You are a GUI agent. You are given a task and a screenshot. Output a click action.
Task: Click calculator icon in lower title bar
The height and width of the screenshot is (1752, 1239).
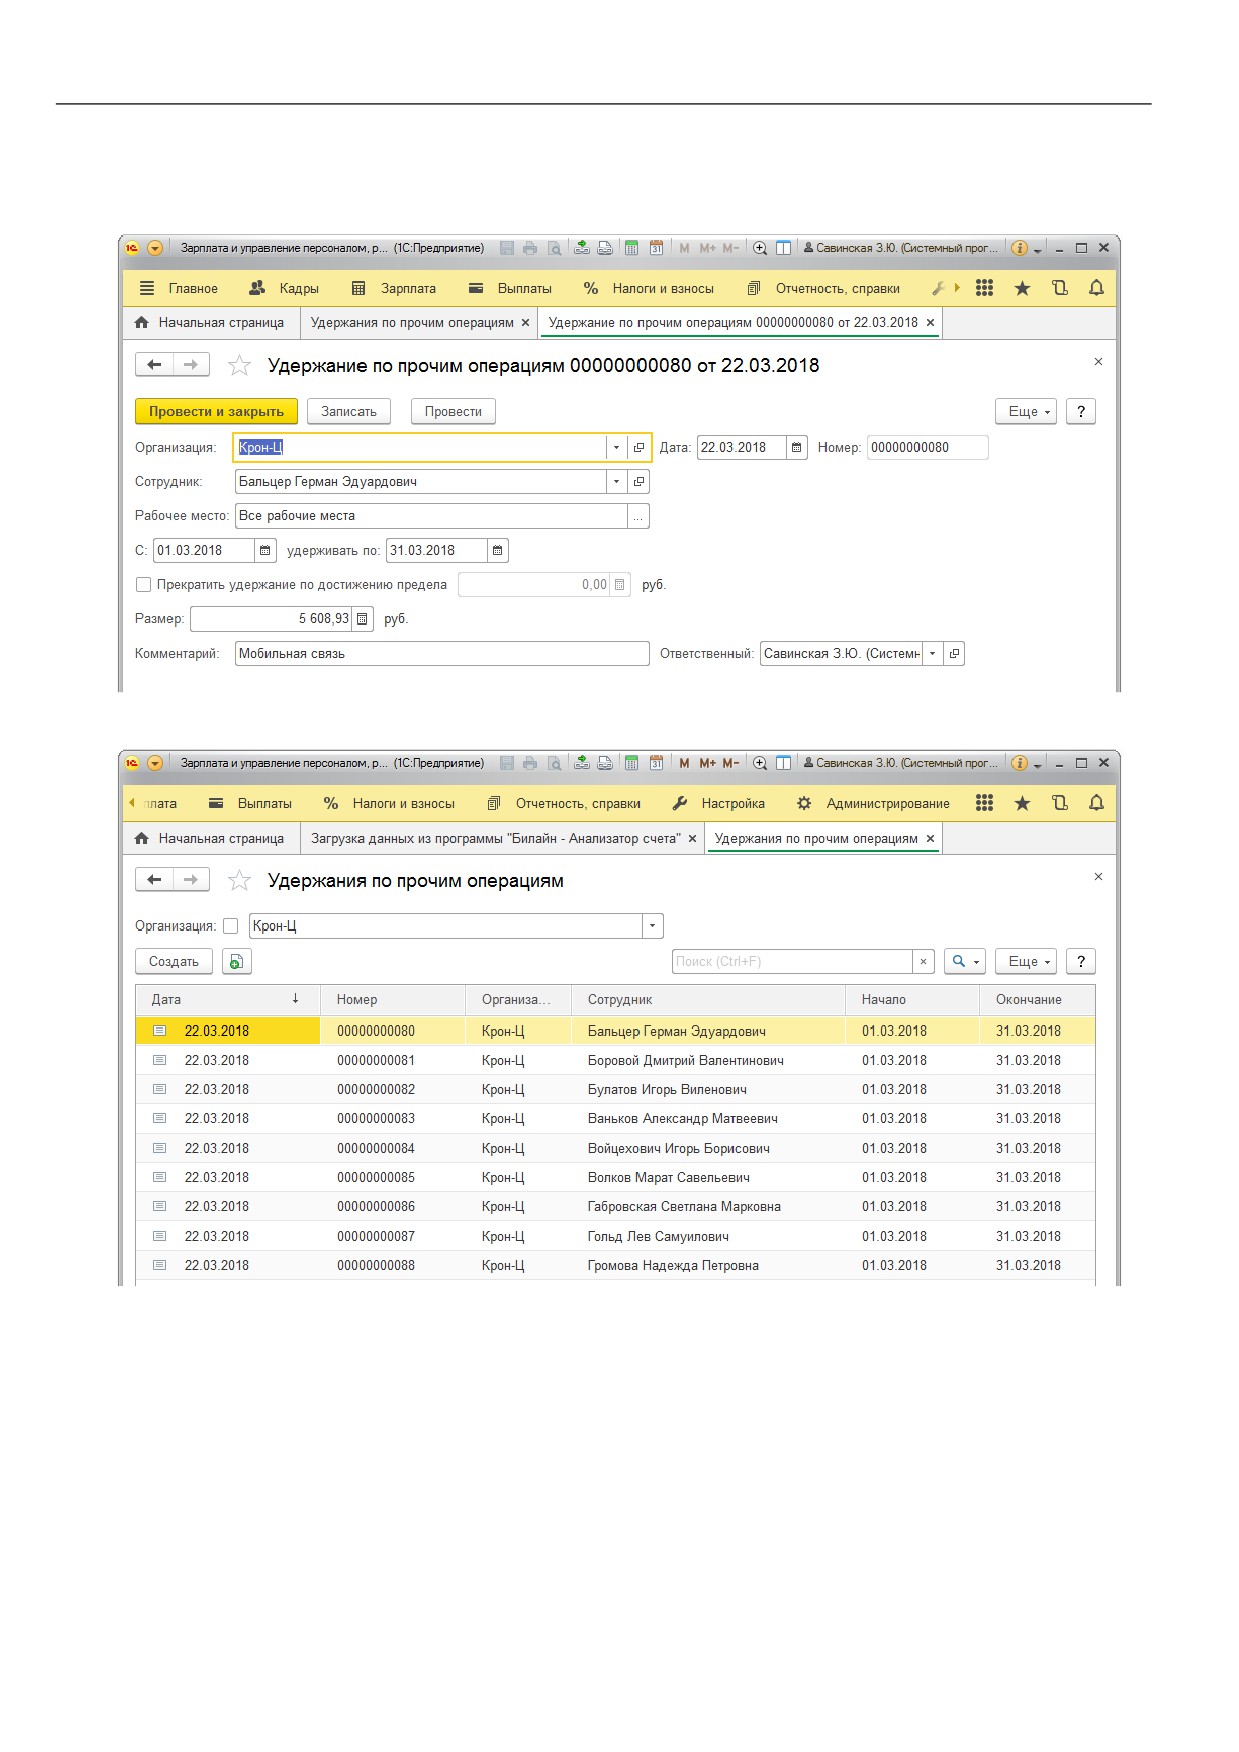coord(631,763)
